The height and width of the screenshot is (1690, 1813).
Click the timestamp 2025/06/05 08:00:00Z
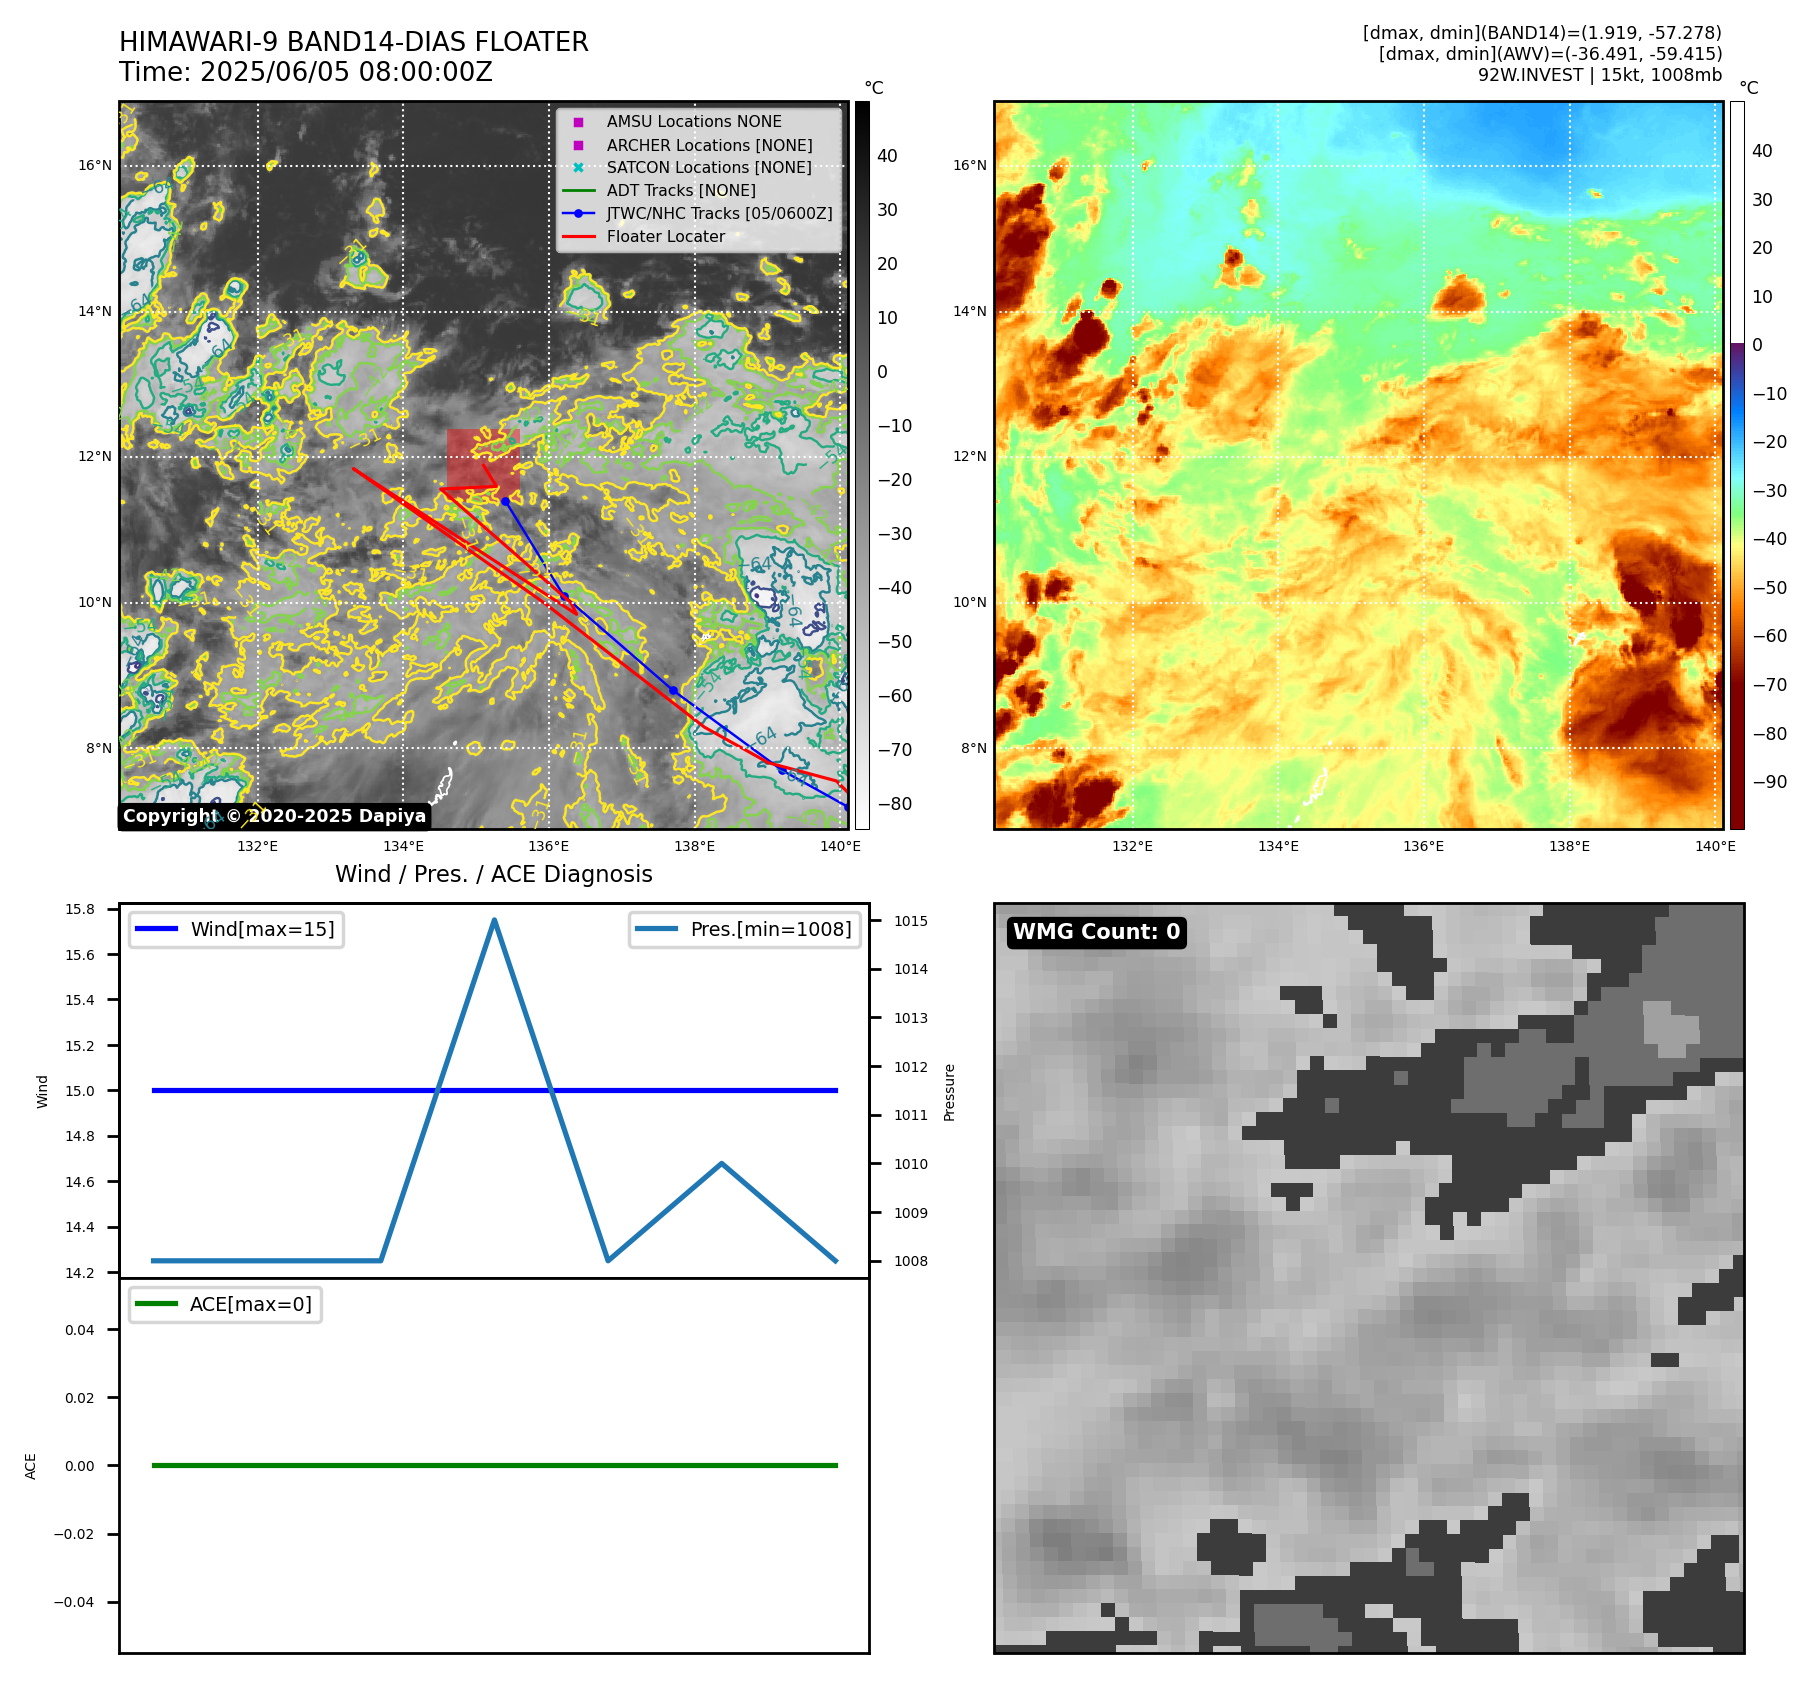click(x=346, y=72)
